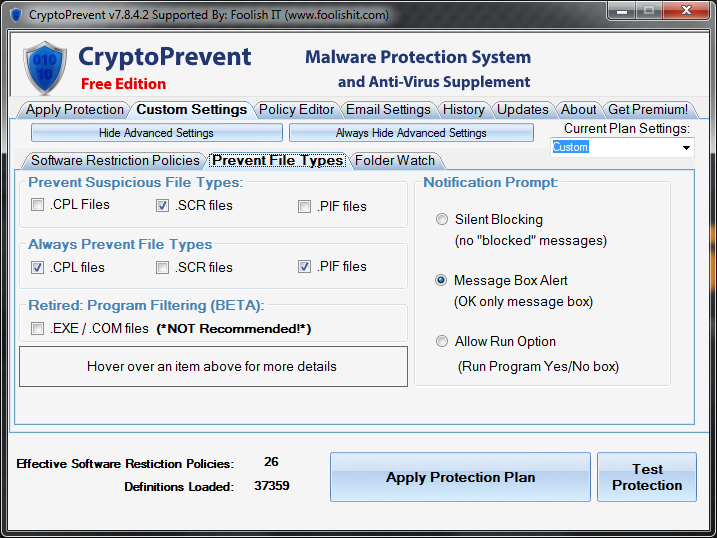
Task: Select the Message Box Alert radio option
Action: 441,280
